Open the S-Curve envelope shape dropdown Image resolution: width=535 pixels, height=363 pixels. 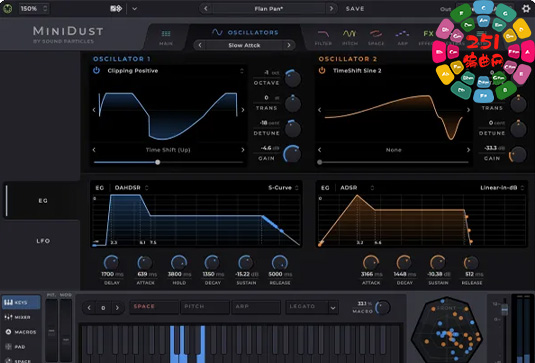click(x=283, y=188)
